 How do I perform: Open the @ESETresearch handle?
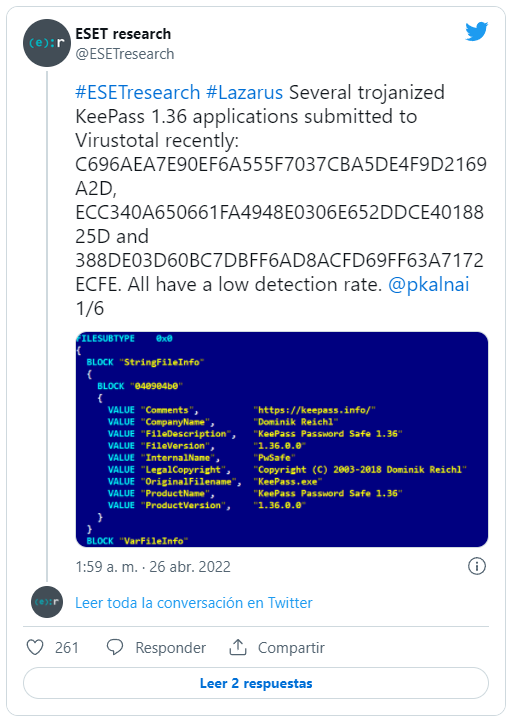click(125, 54)
